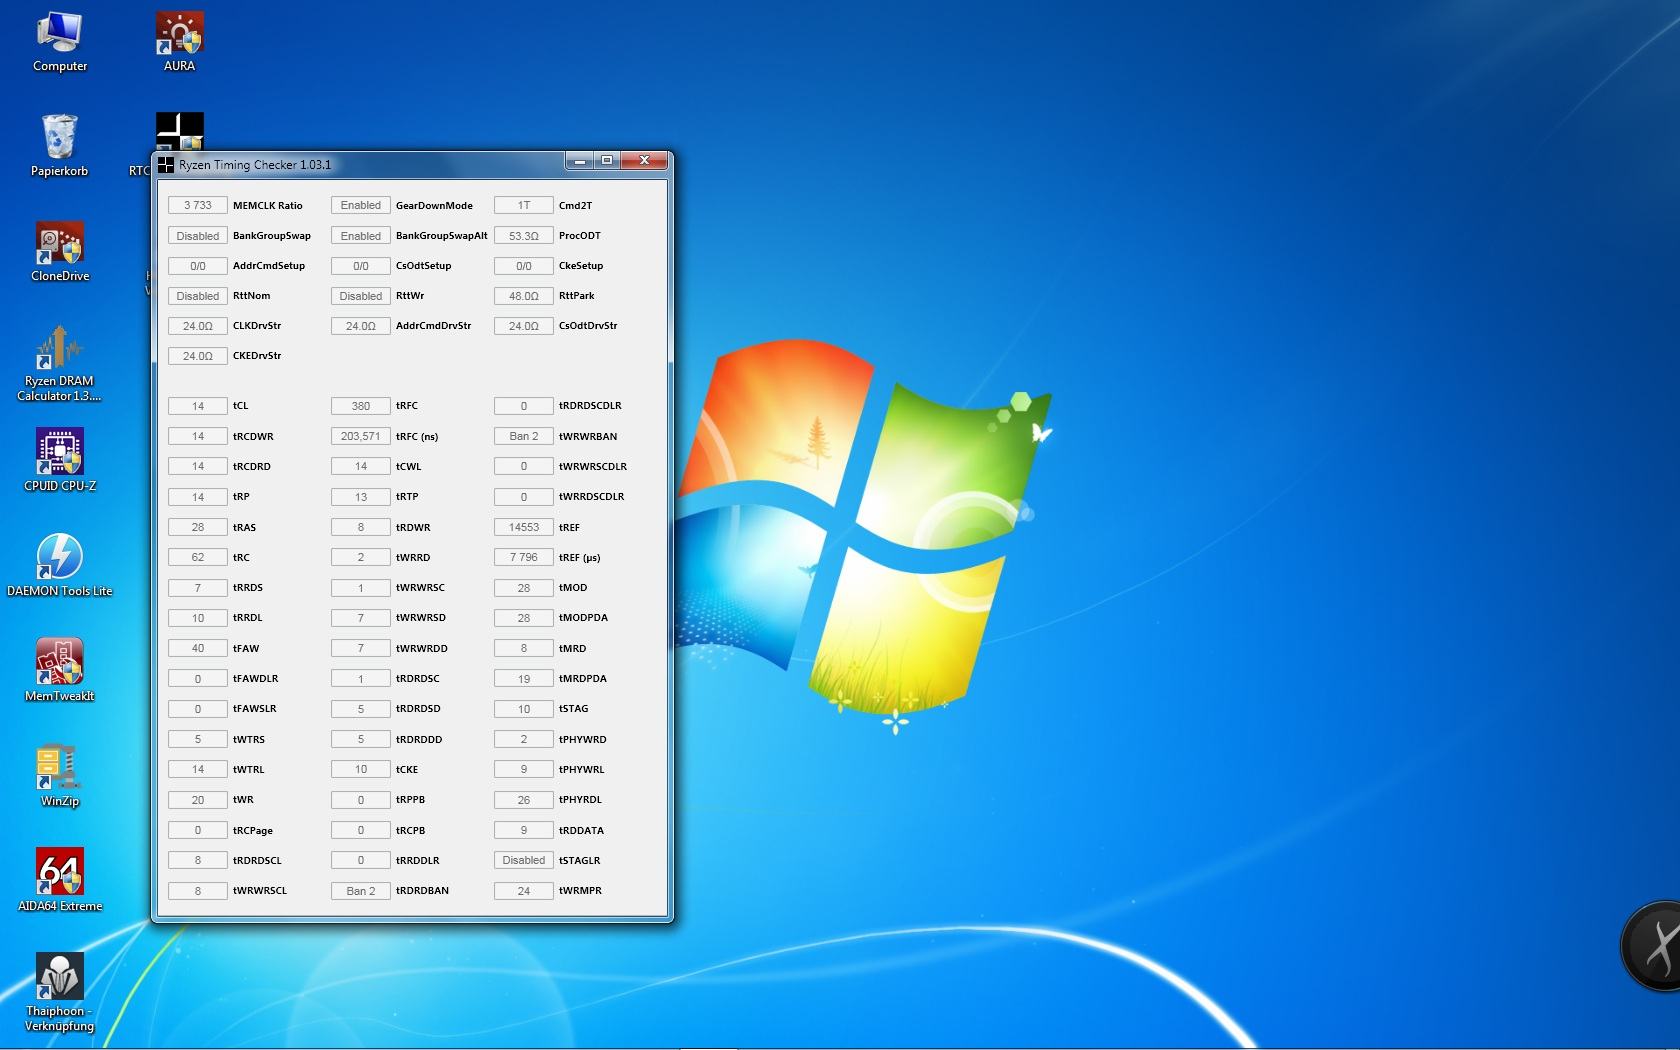The width and height of the screenshot is (1680, 1050).
Task: Click the RttWr value box
Action: 361,296
